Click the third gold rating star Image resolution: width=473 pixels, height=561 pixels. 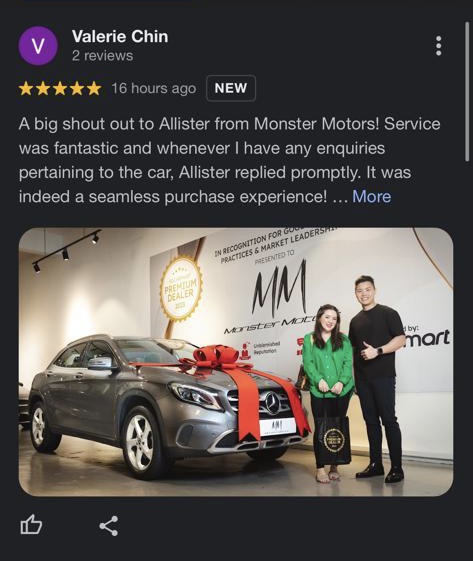(60, 88)
